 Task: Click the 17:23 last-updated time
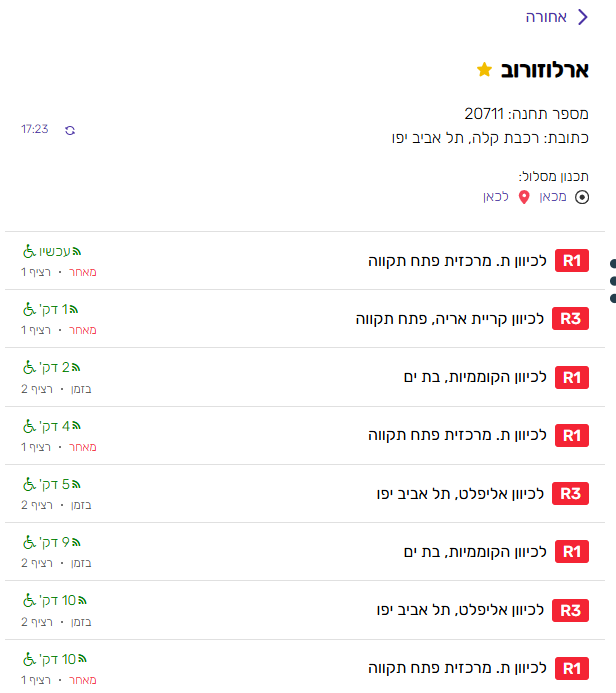pyautogui.click(x=35, y=130)
